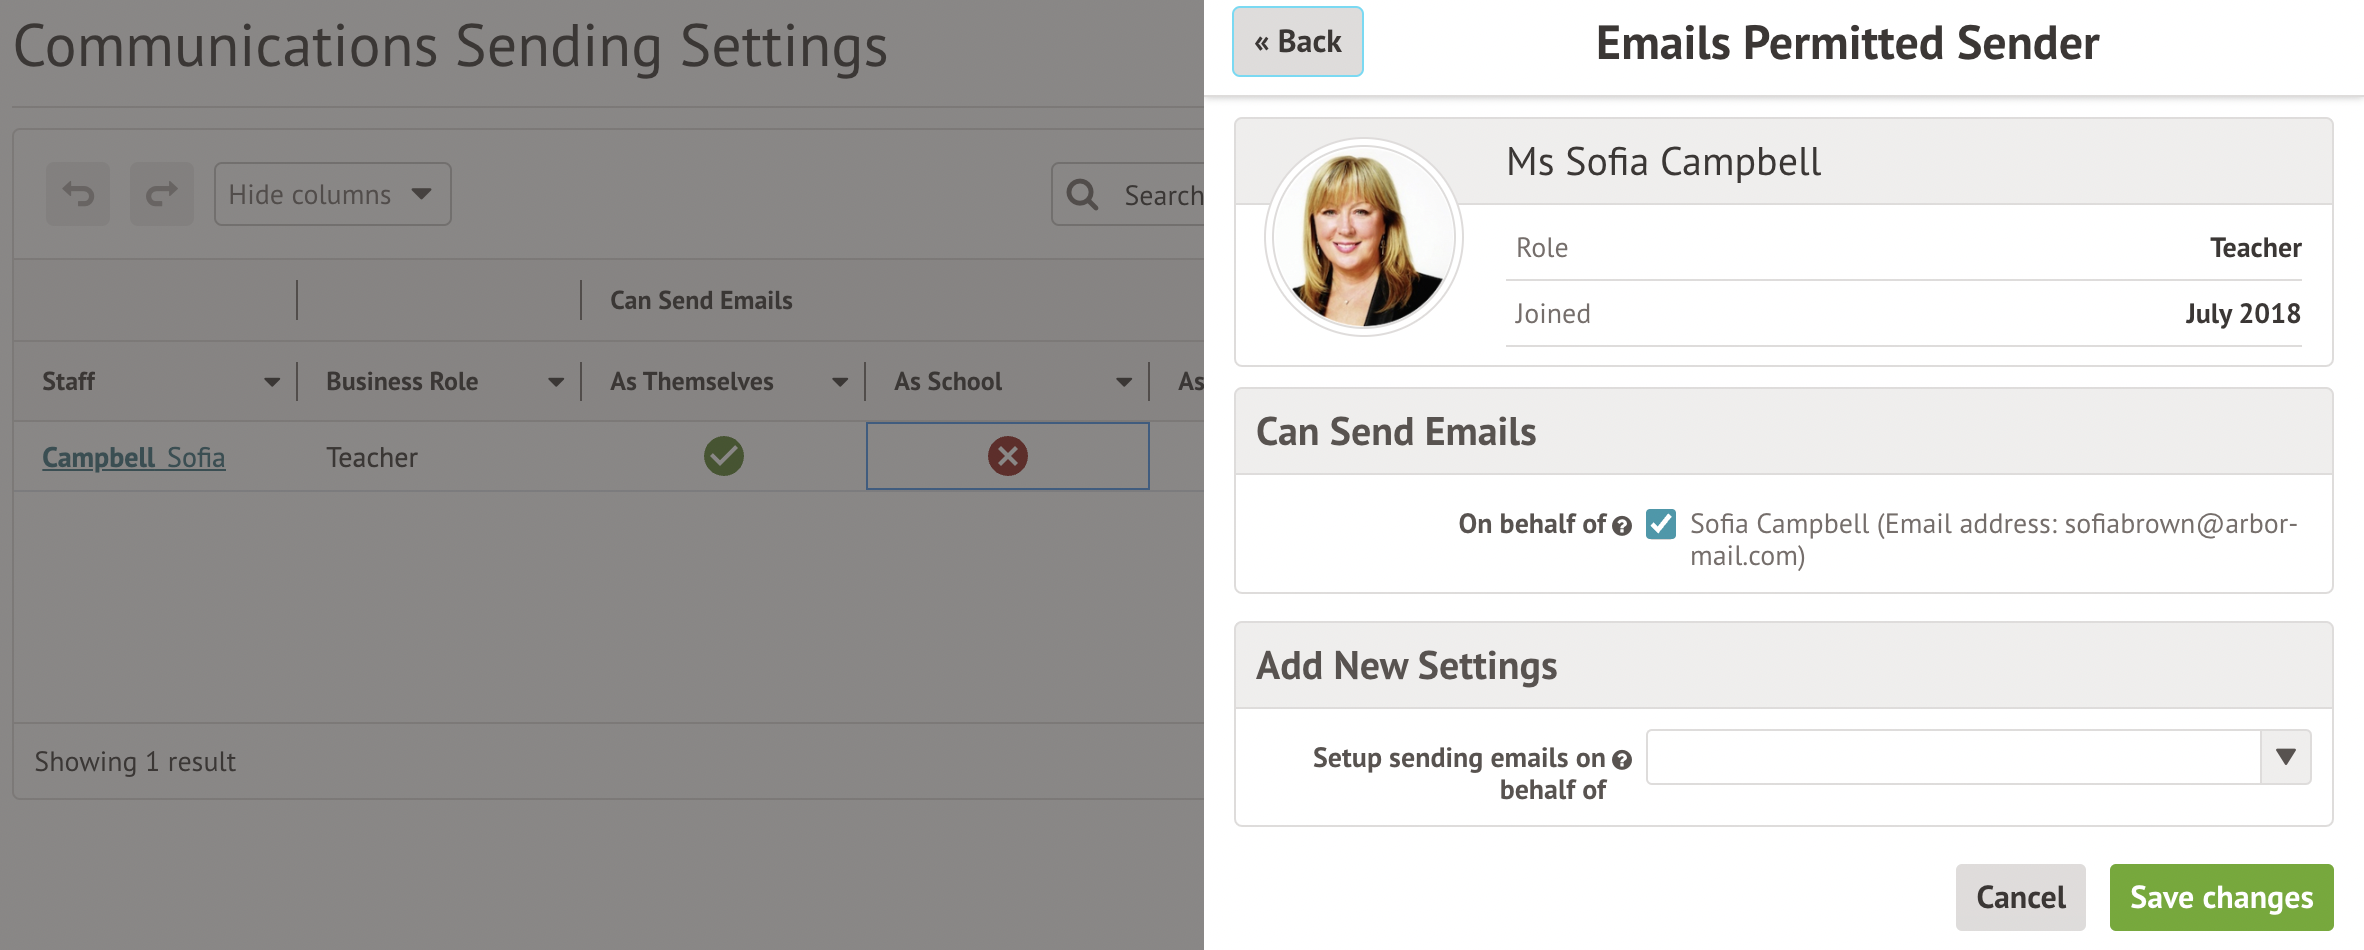Expand the Staff column sort arrow
This screenshot has height=950, width=2364.
click(x=271, y=382)
